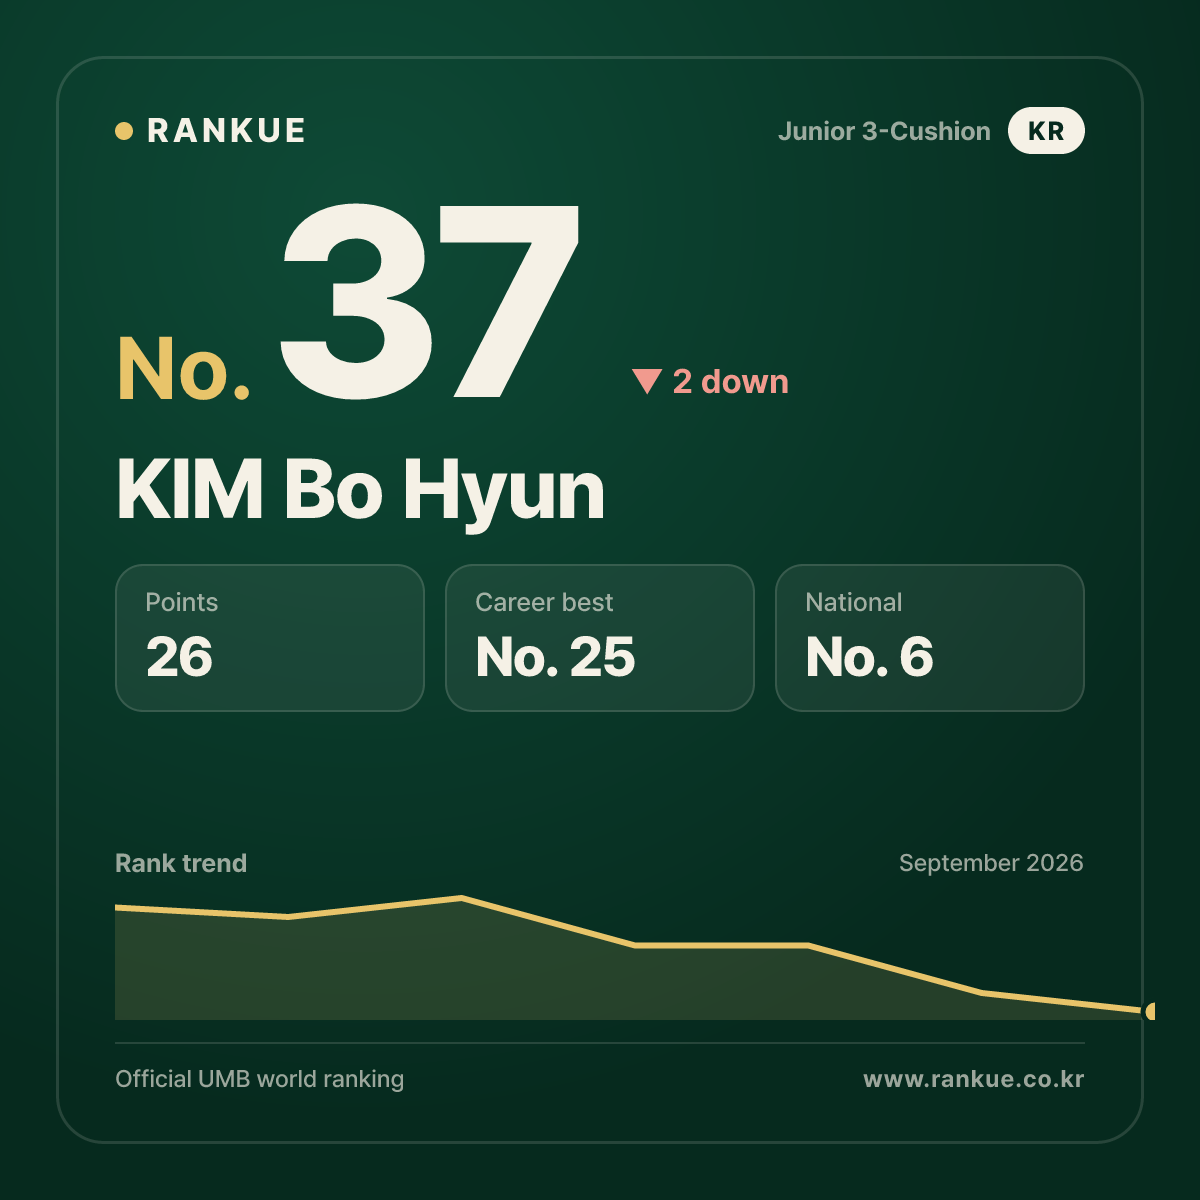This screenshot has width=1200, height=1200.
Task: Click the latest yellow data point on the trend line
Action: (x=1150, y=1011)
